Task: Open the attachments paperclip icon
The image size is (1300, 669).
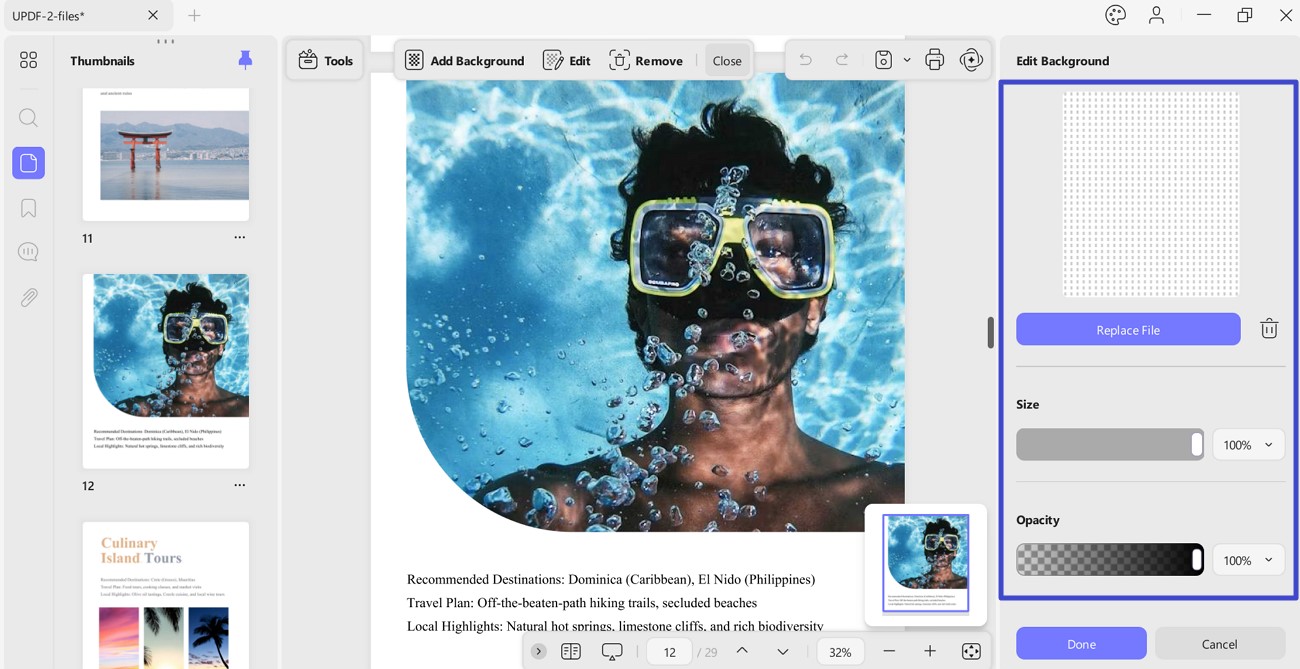Action: (x=28, y=297)
